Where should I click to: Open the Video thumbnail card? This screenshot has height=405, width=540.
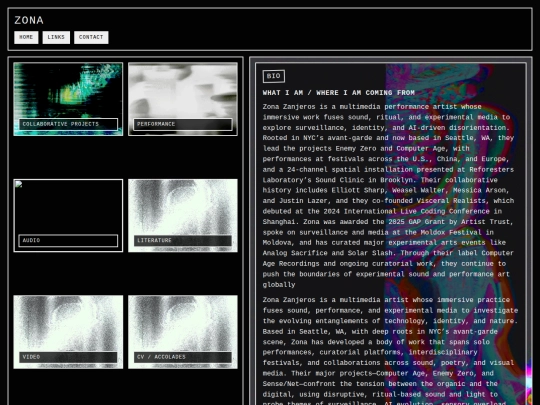(x=68, y=332)
